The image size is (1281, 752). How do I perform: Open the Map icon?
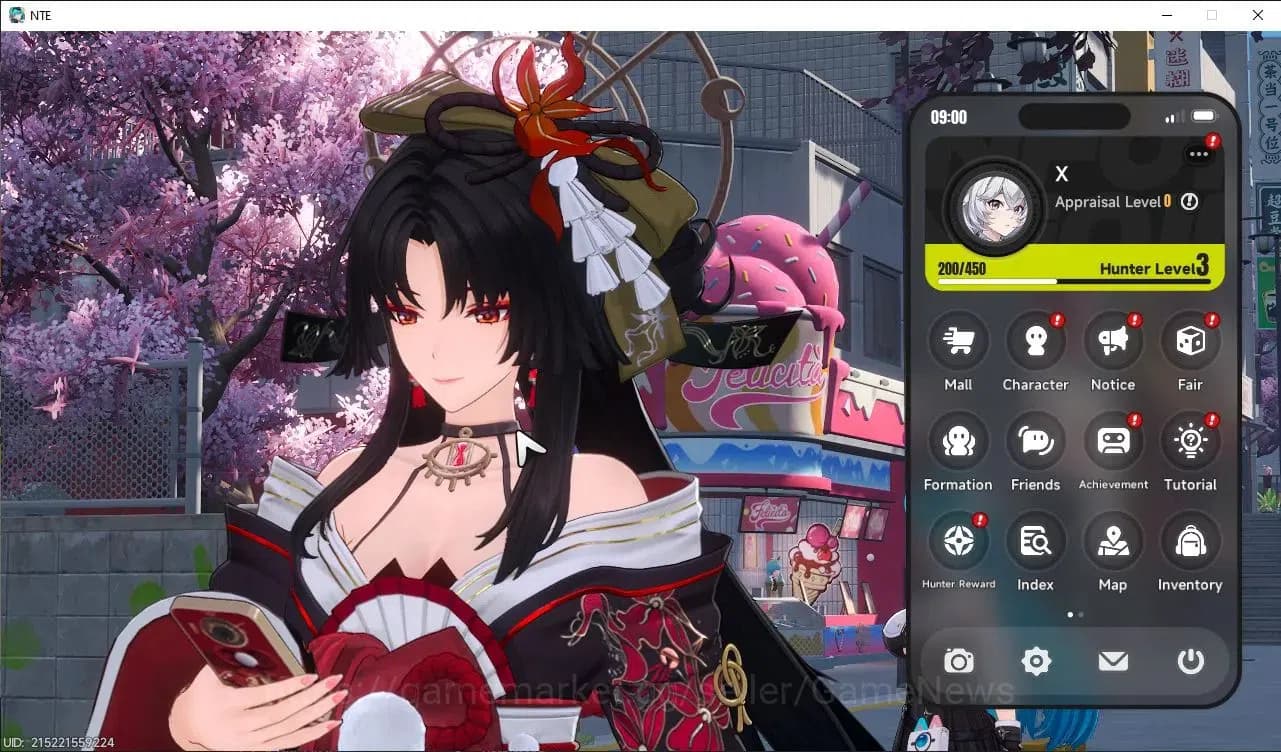click(x=1113, y=541)
